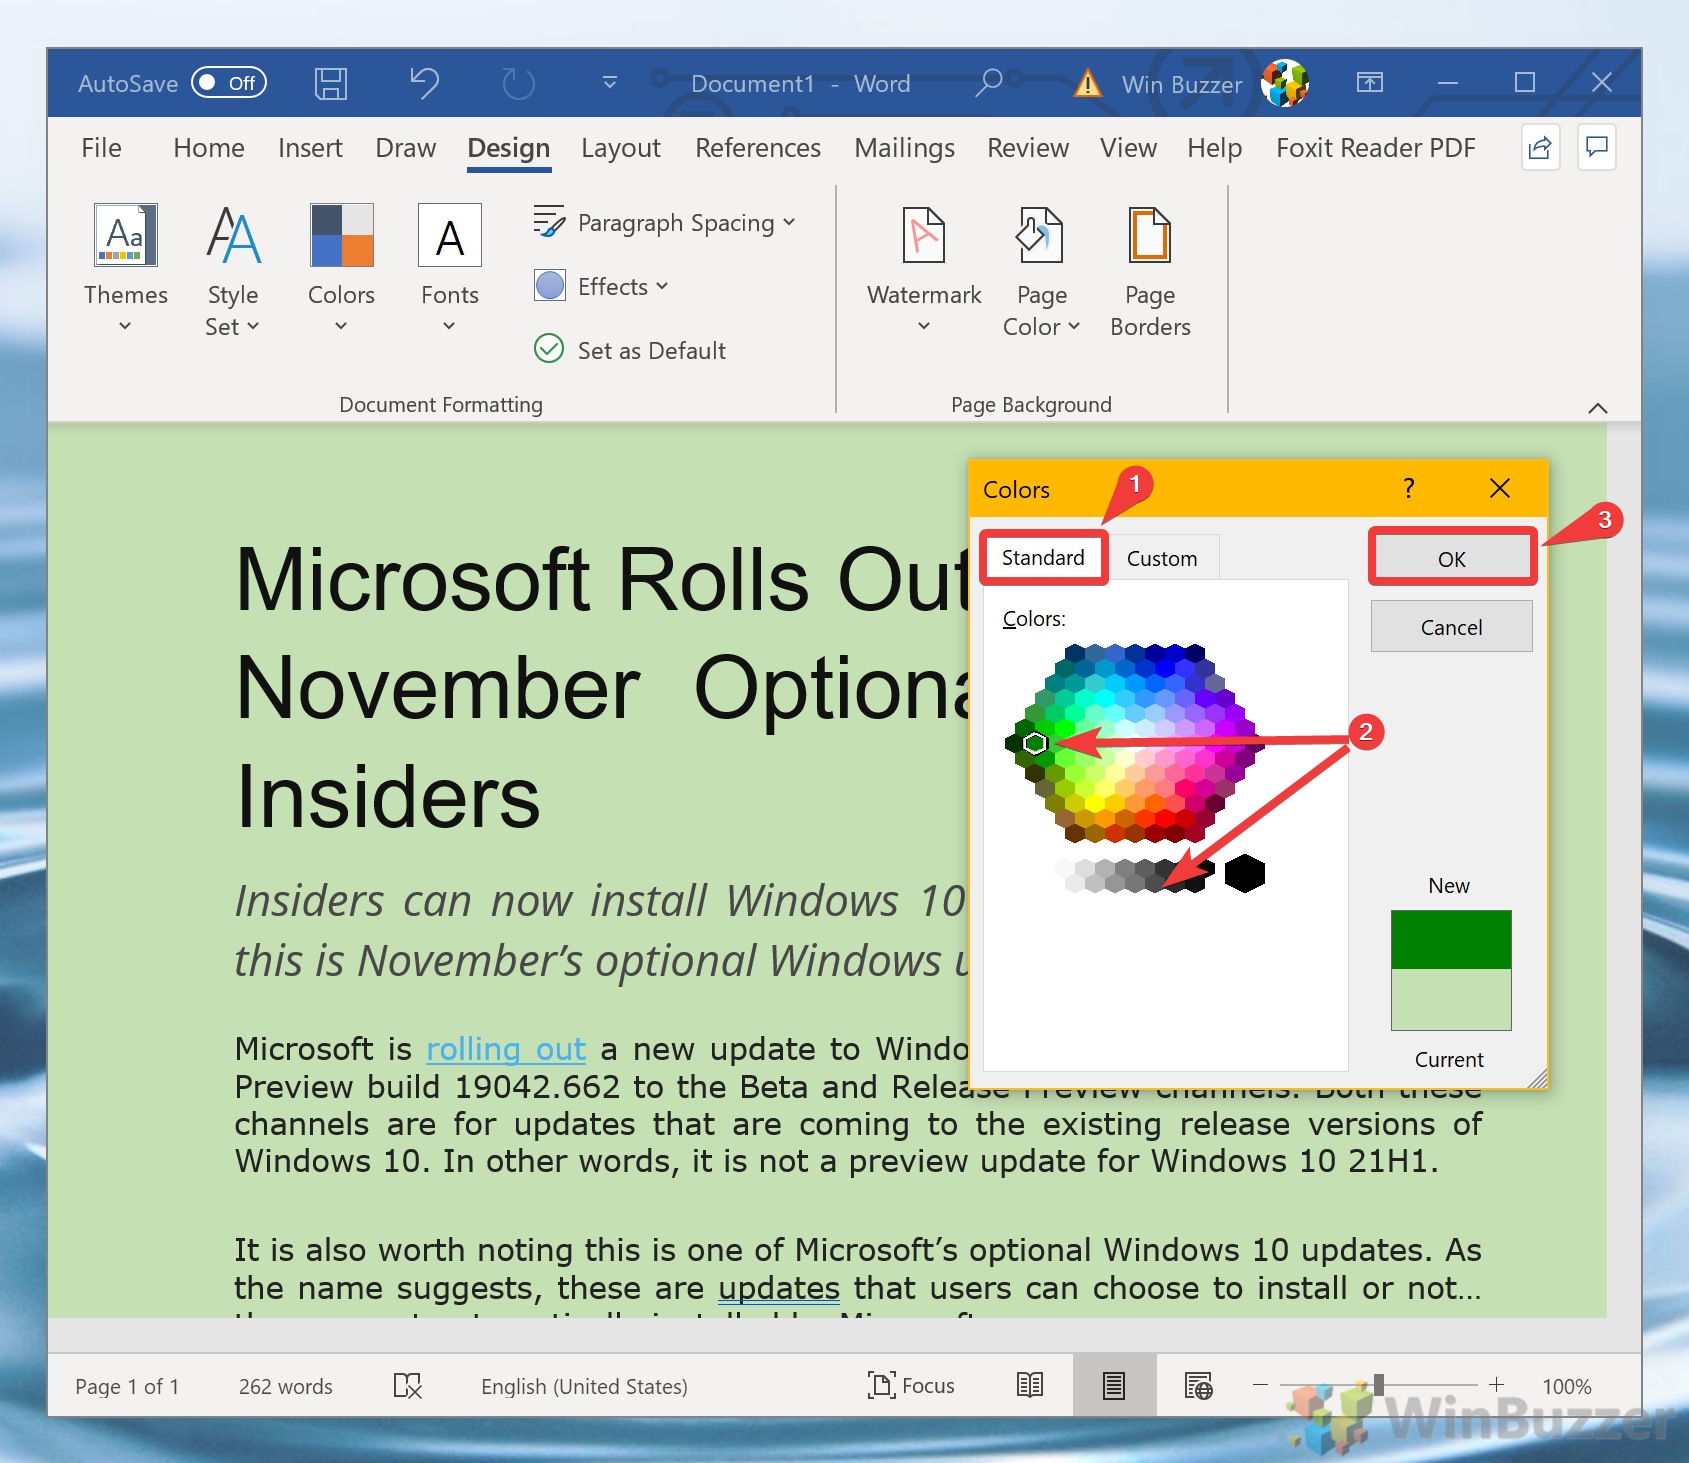Click the Win Buzzer account avatar
The width and height of the screenshot is (1689, 1463).
tap(1285, 83)
